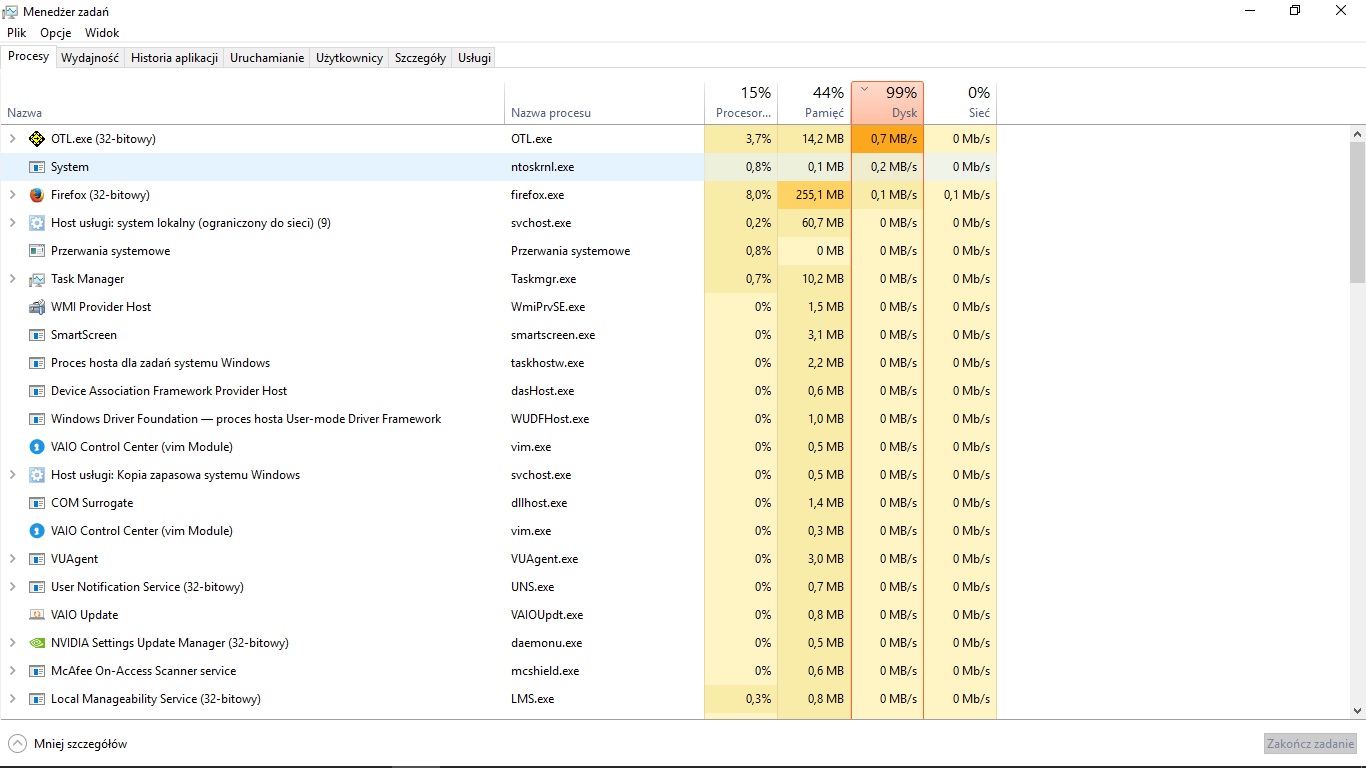The image size is (1366, 768).
Task: Select the daemonu.exe process name
Action: [x=546, y=643]
